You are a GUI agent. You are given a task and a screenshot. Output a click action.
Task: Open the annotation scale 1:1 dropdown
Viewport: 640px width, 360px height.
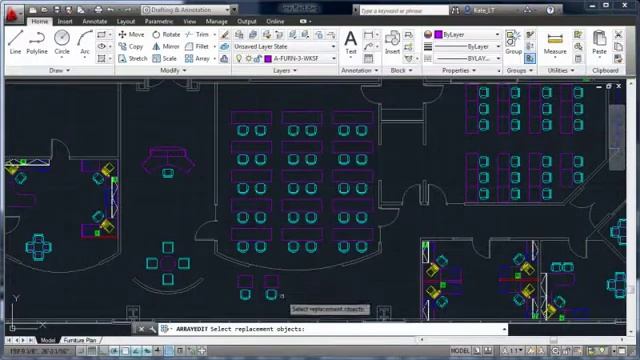tap(513, 351)
